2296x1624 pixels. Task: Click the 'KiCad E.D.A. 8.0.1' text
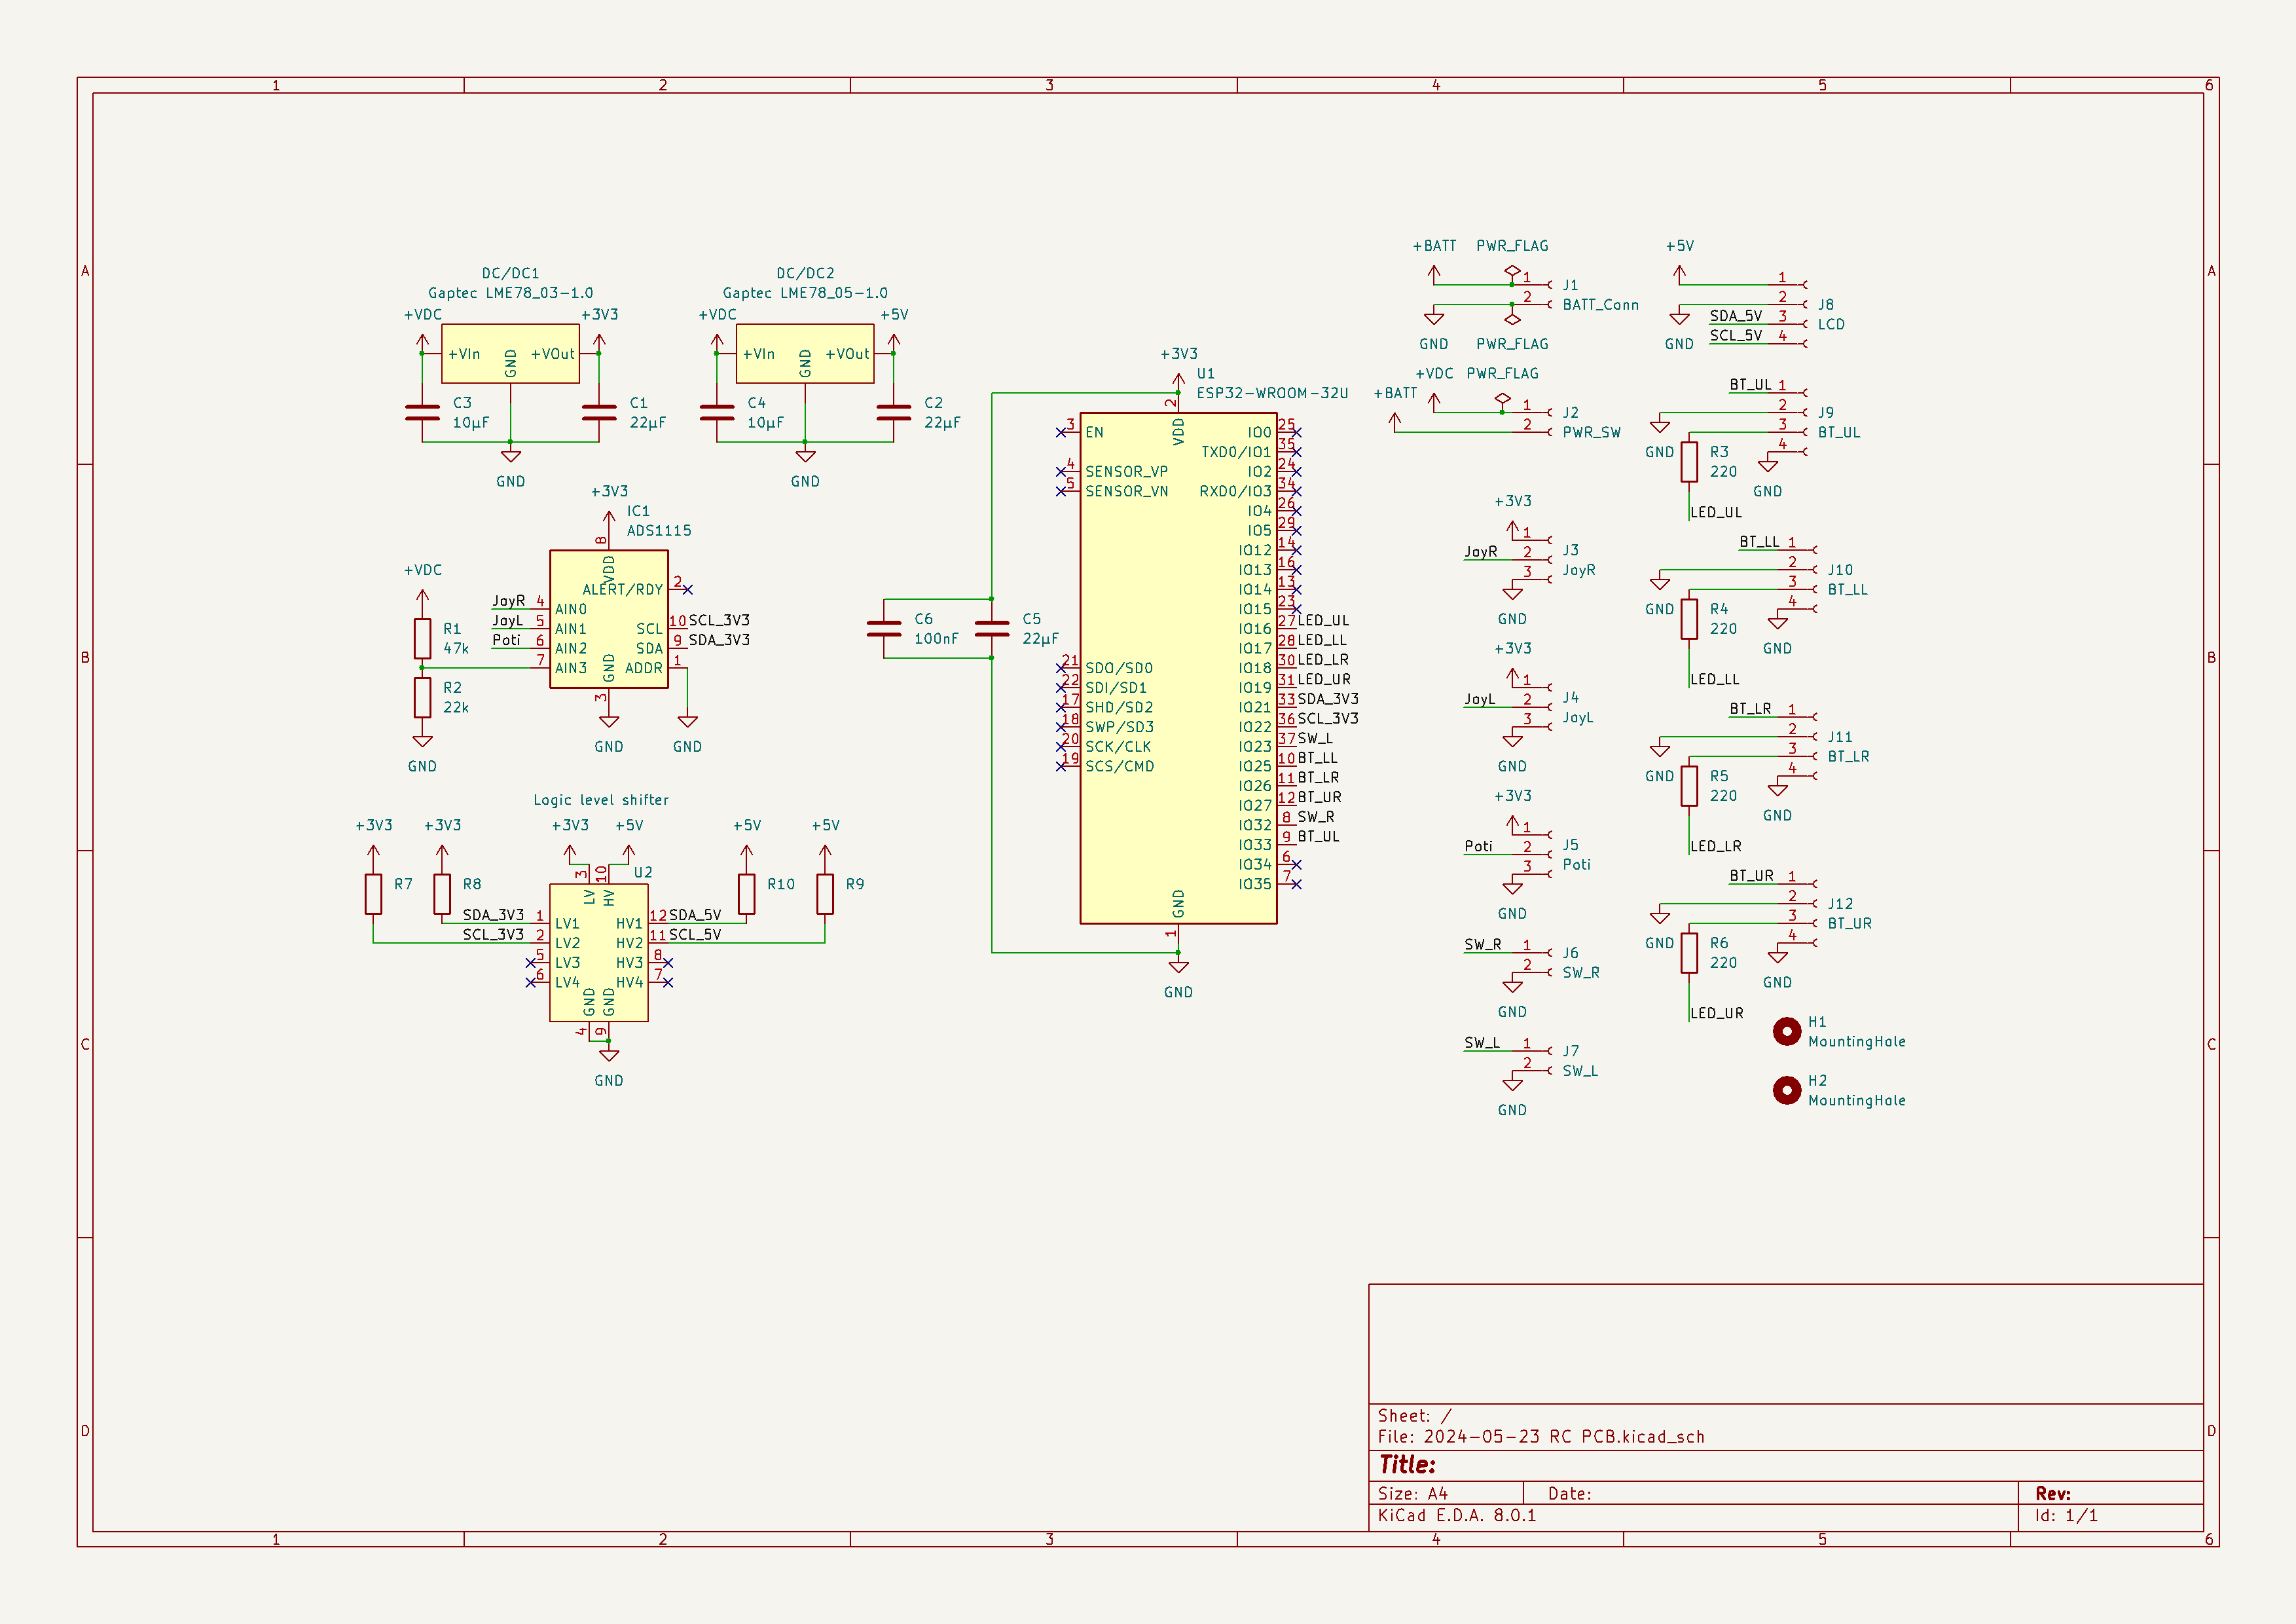coord(1456,1515)
